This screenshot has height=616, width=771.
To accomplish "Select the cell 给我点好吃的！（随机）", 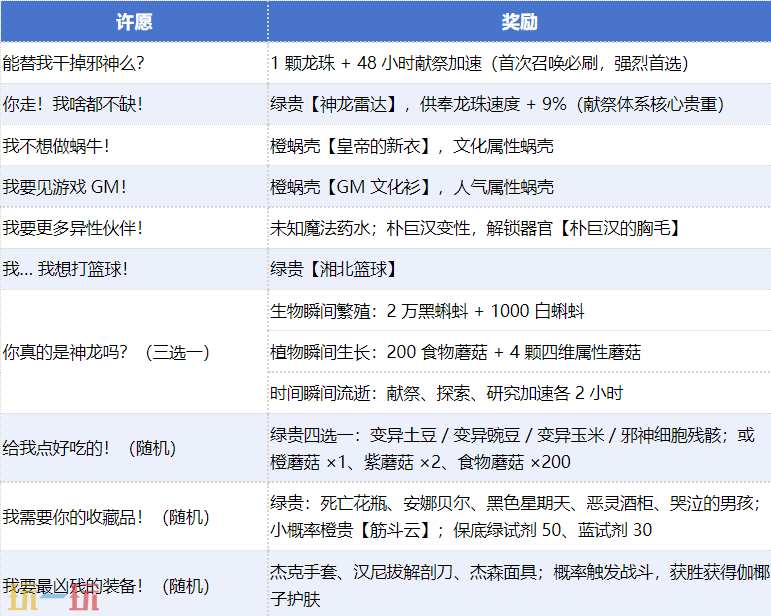I will [134, 448].
